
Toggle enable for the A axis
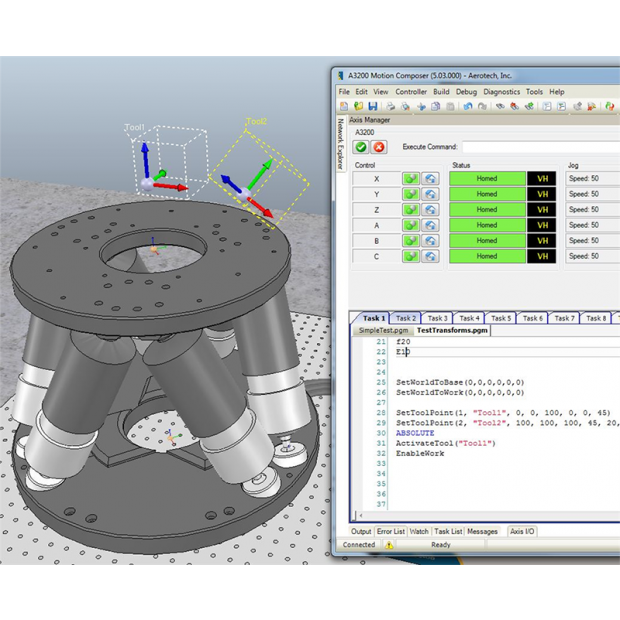(x=411, y=225)
